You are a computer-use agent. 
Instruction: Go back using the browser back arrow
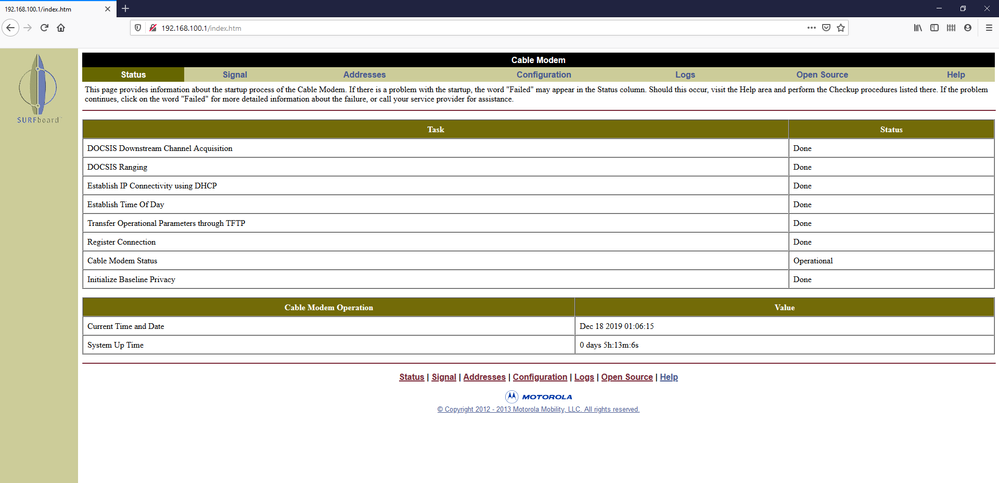click(x=10, y=28)
